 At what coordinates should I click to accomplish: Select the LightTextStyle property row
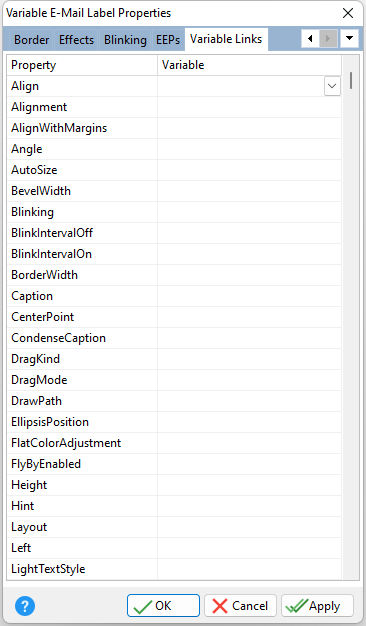pos(174,569)
